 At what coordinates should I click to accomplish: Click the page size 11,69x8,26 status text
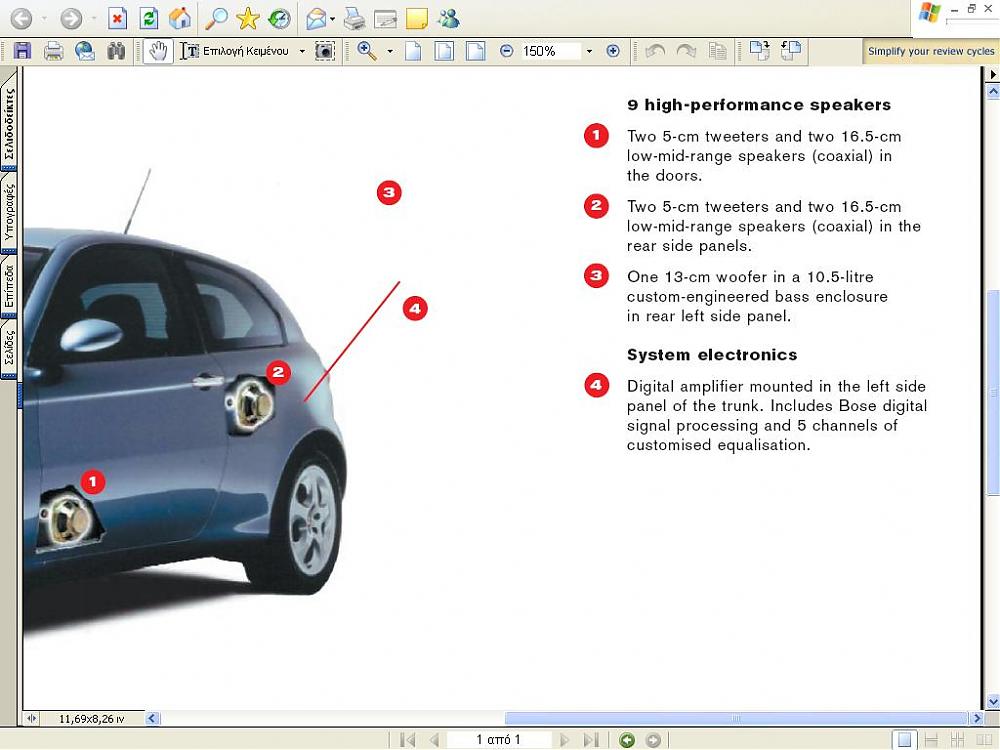click(x=92, y=719)
